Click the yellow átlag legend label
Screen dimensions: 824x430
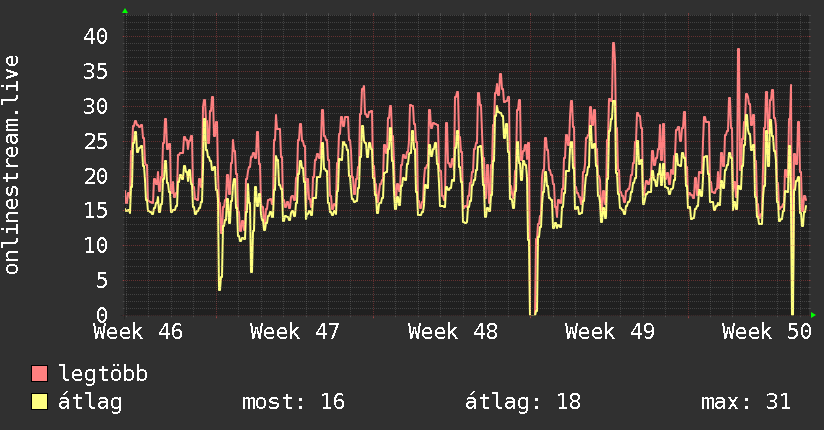point(90,402)
